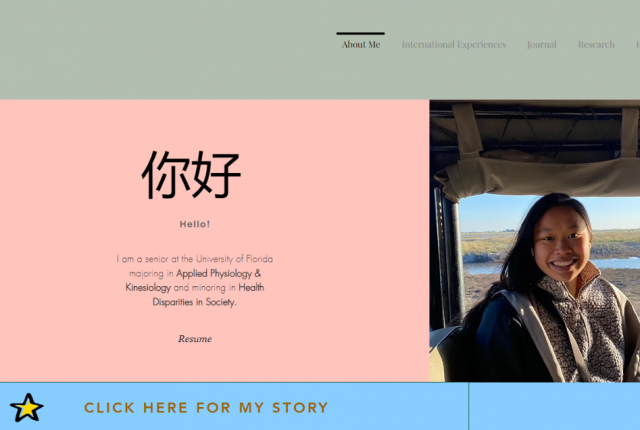Open the About Me menu item
The height and width of the screenshot is (430, 640).
pyautogui.click(x=361, y=44)
